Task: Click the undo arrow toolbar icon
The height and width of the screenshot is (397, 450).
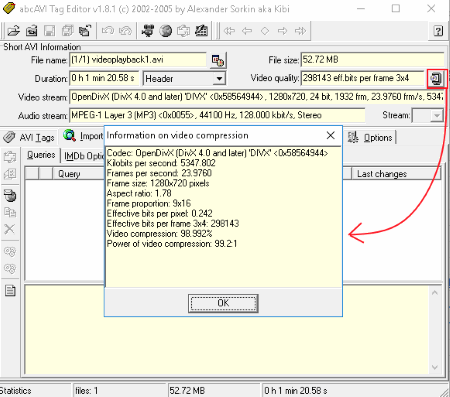Action: (108, 31)
